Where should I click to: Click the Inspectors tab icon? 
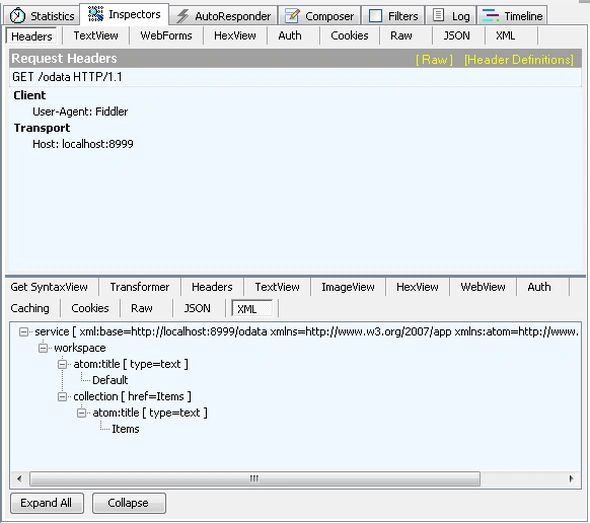[x=96, y=14]
